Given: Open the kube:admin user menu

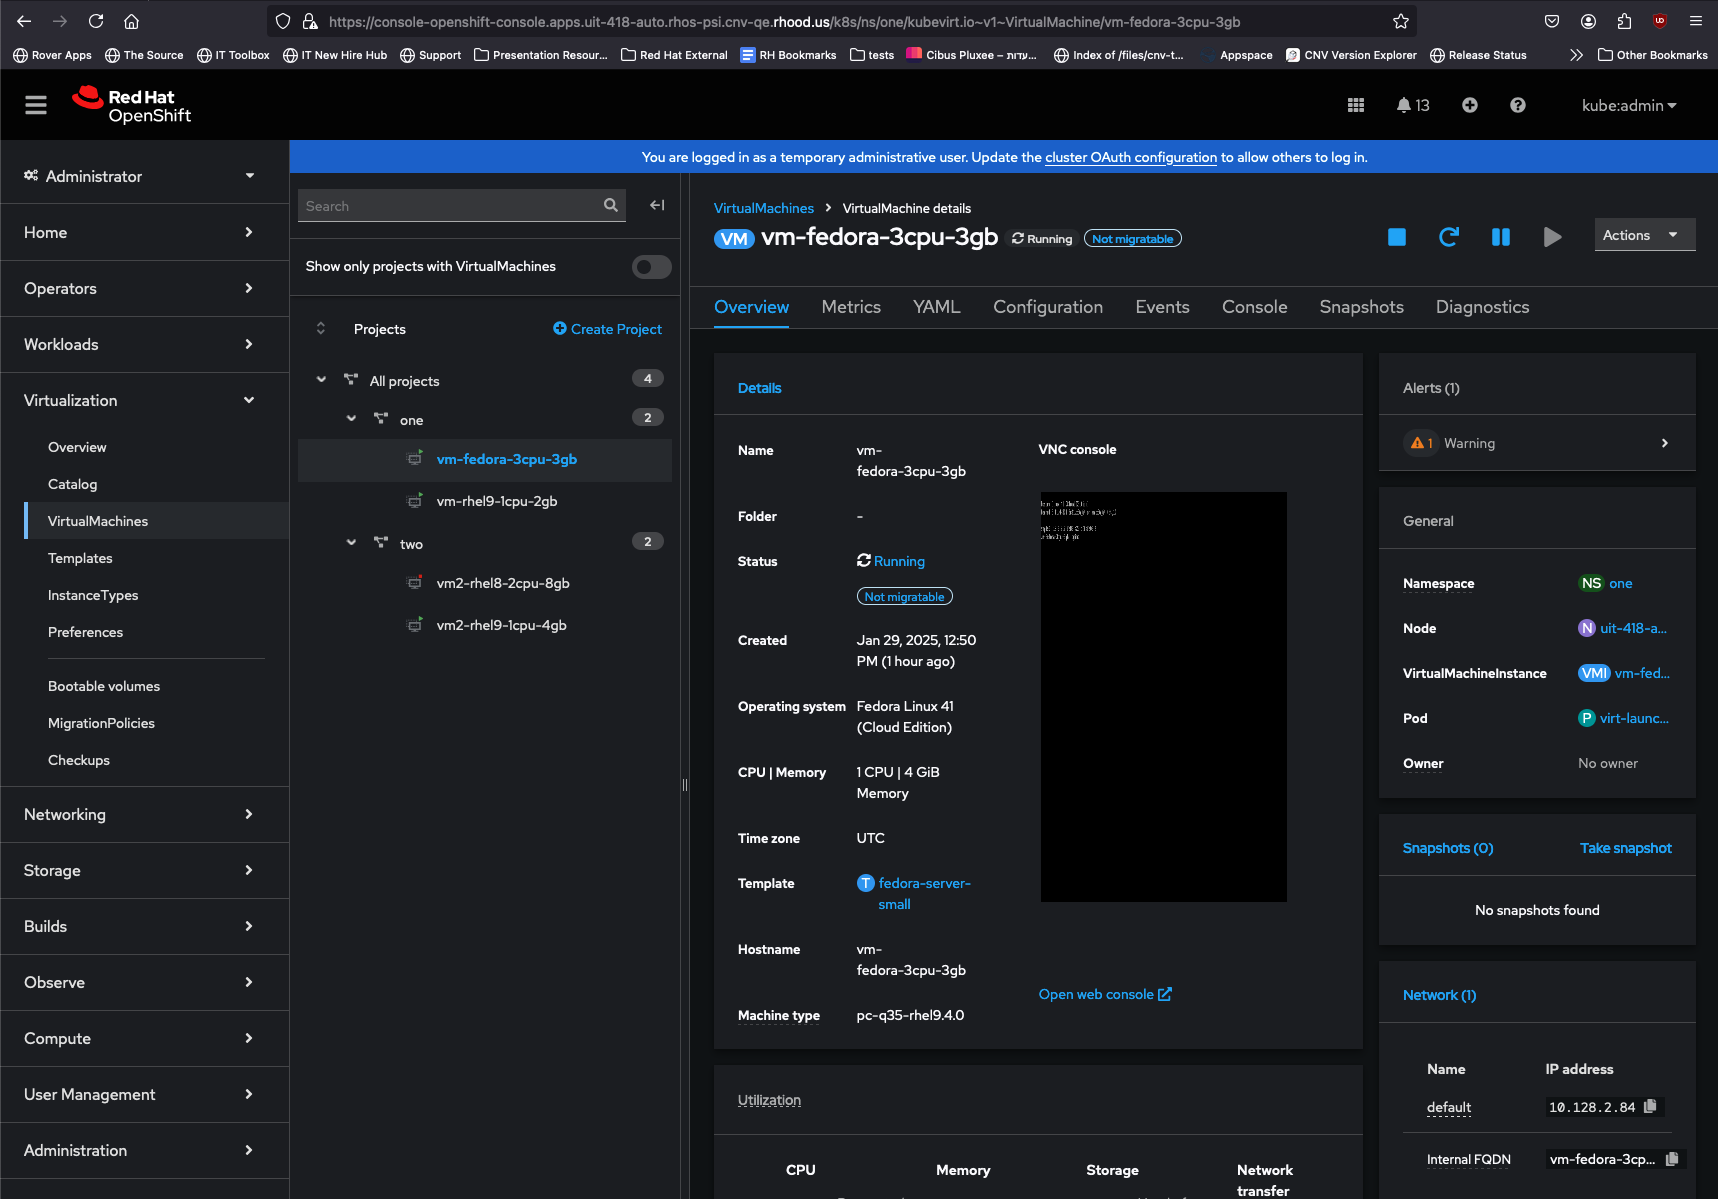Looking at the screenshot, I should point(1628,105).
